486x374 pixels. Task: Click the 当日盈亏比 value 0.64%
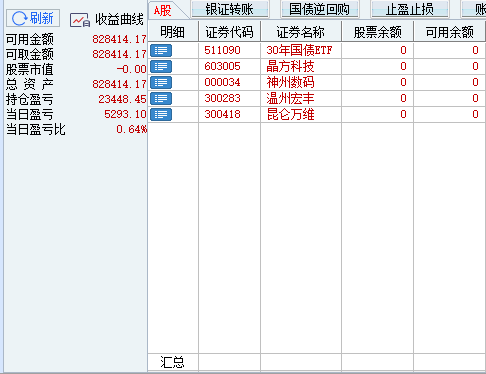132,129
